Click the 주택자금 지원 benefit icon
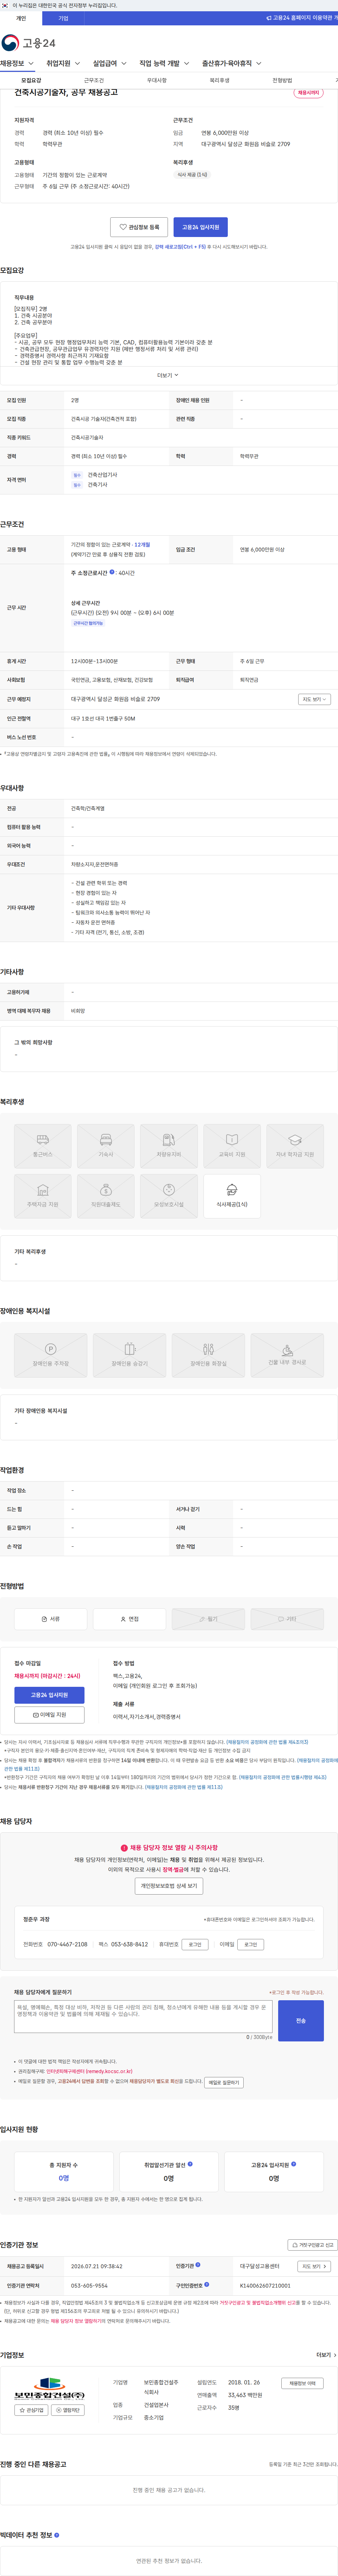Viewport: 338px width, 2576px height. point(43,1196)
